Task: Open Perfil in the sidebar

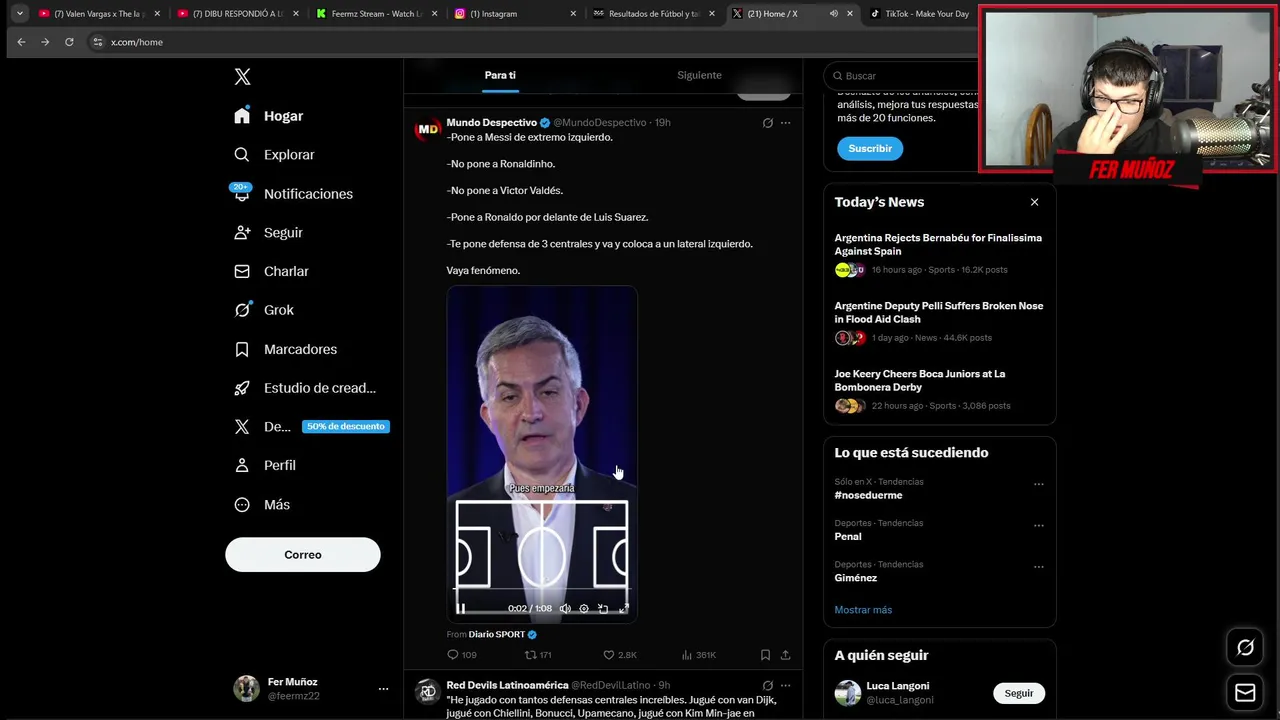Action: coord(265,465)
